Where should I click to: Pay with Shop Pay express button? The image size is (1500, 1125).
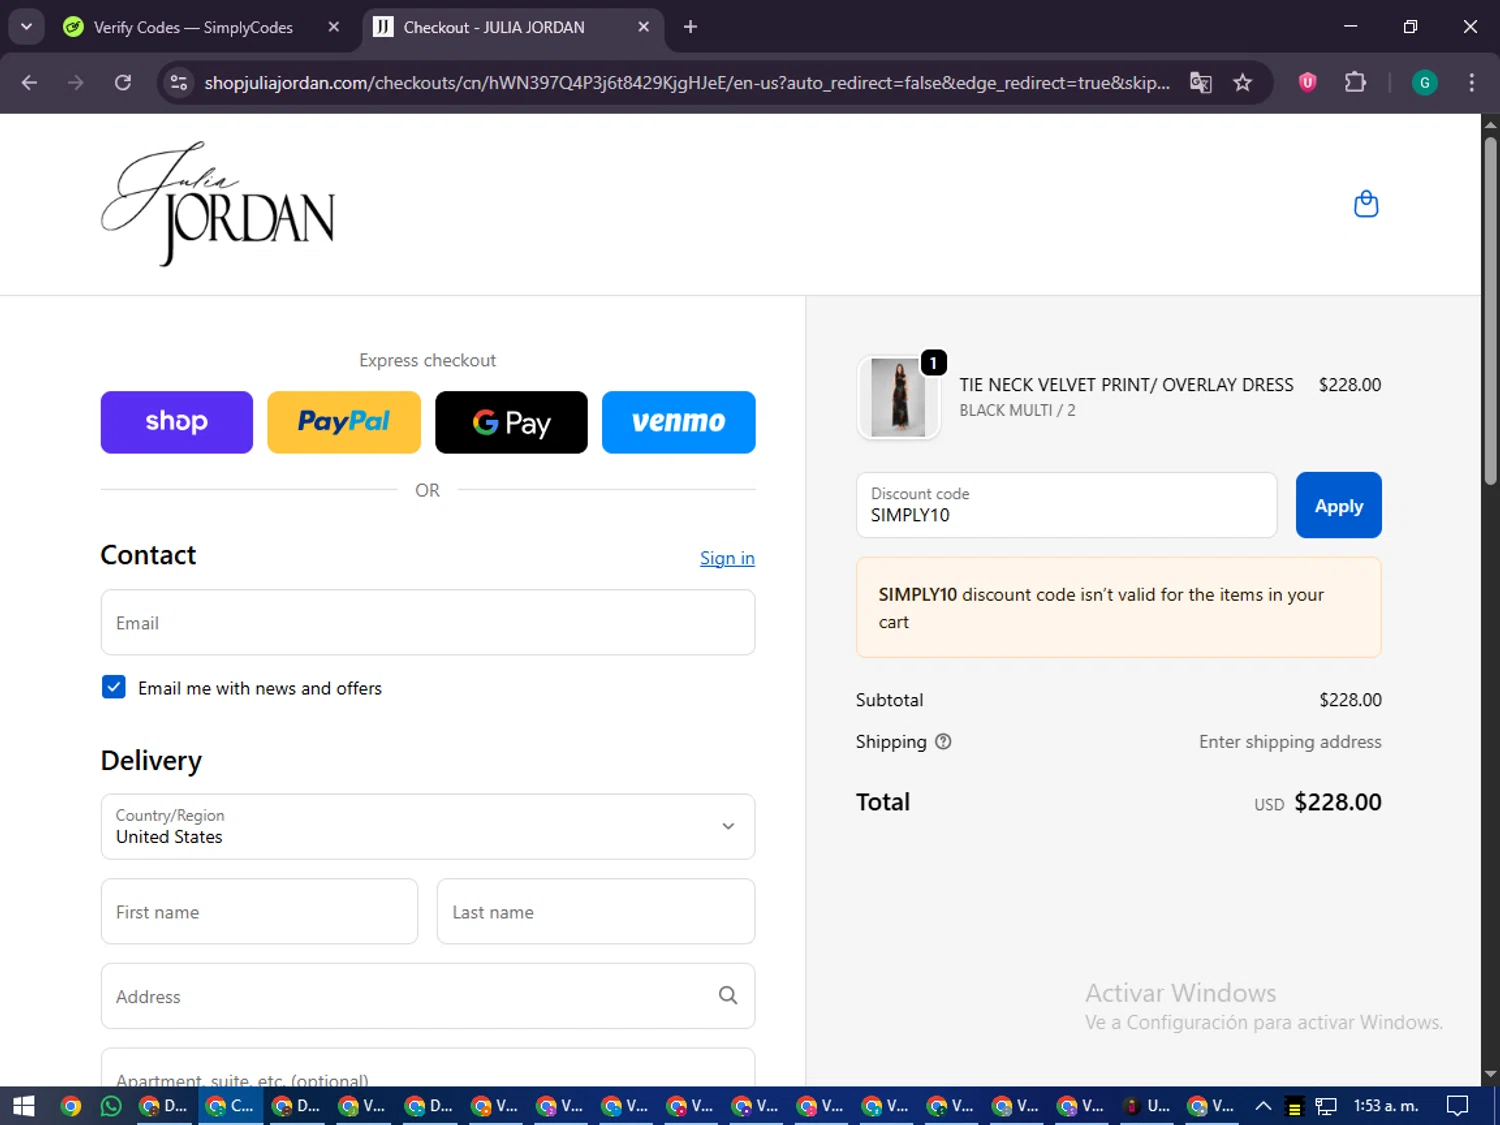coord(177,422)
